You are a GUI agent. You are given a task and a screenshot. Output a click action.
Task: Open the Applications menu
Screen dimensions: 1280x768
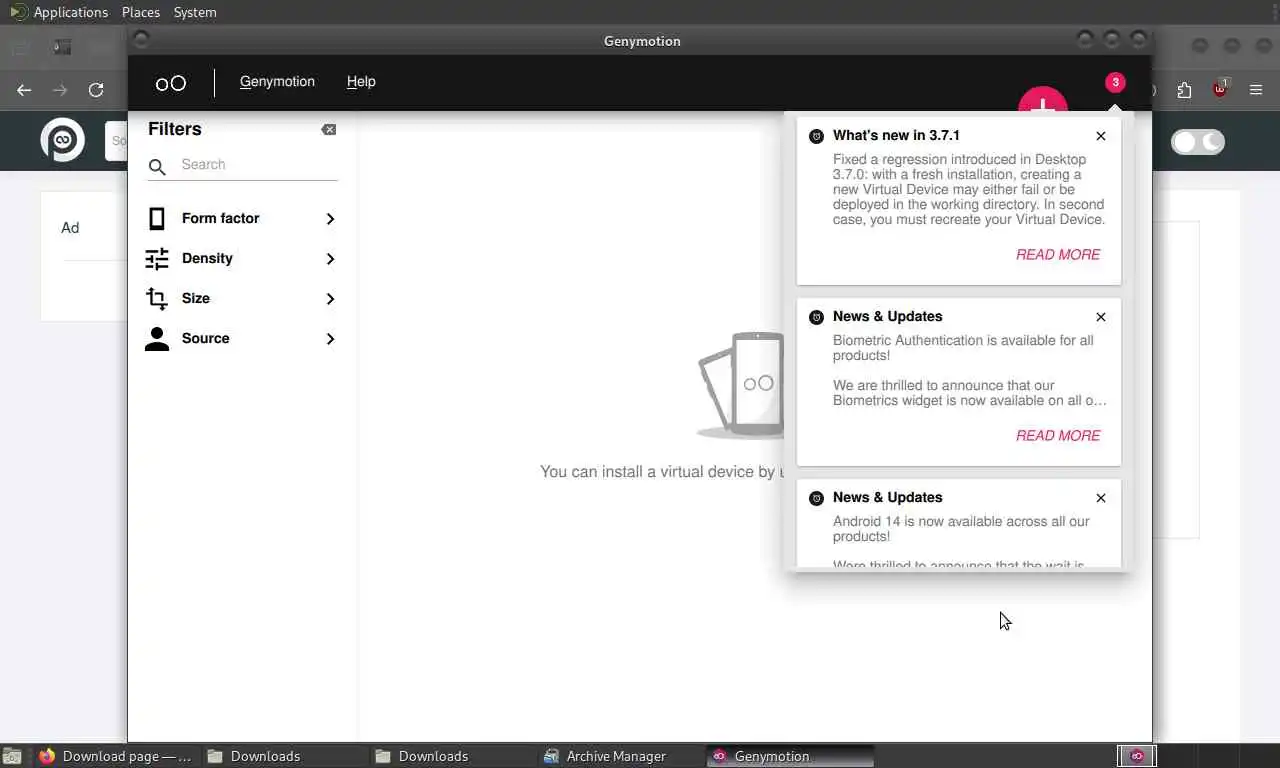click(x=59, y=12)
